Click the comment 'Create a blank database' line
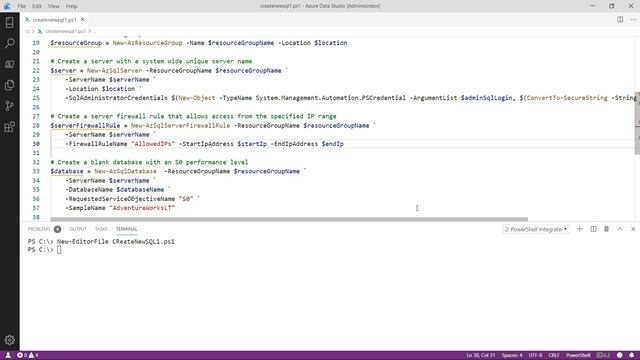 [x=149, y=162]
